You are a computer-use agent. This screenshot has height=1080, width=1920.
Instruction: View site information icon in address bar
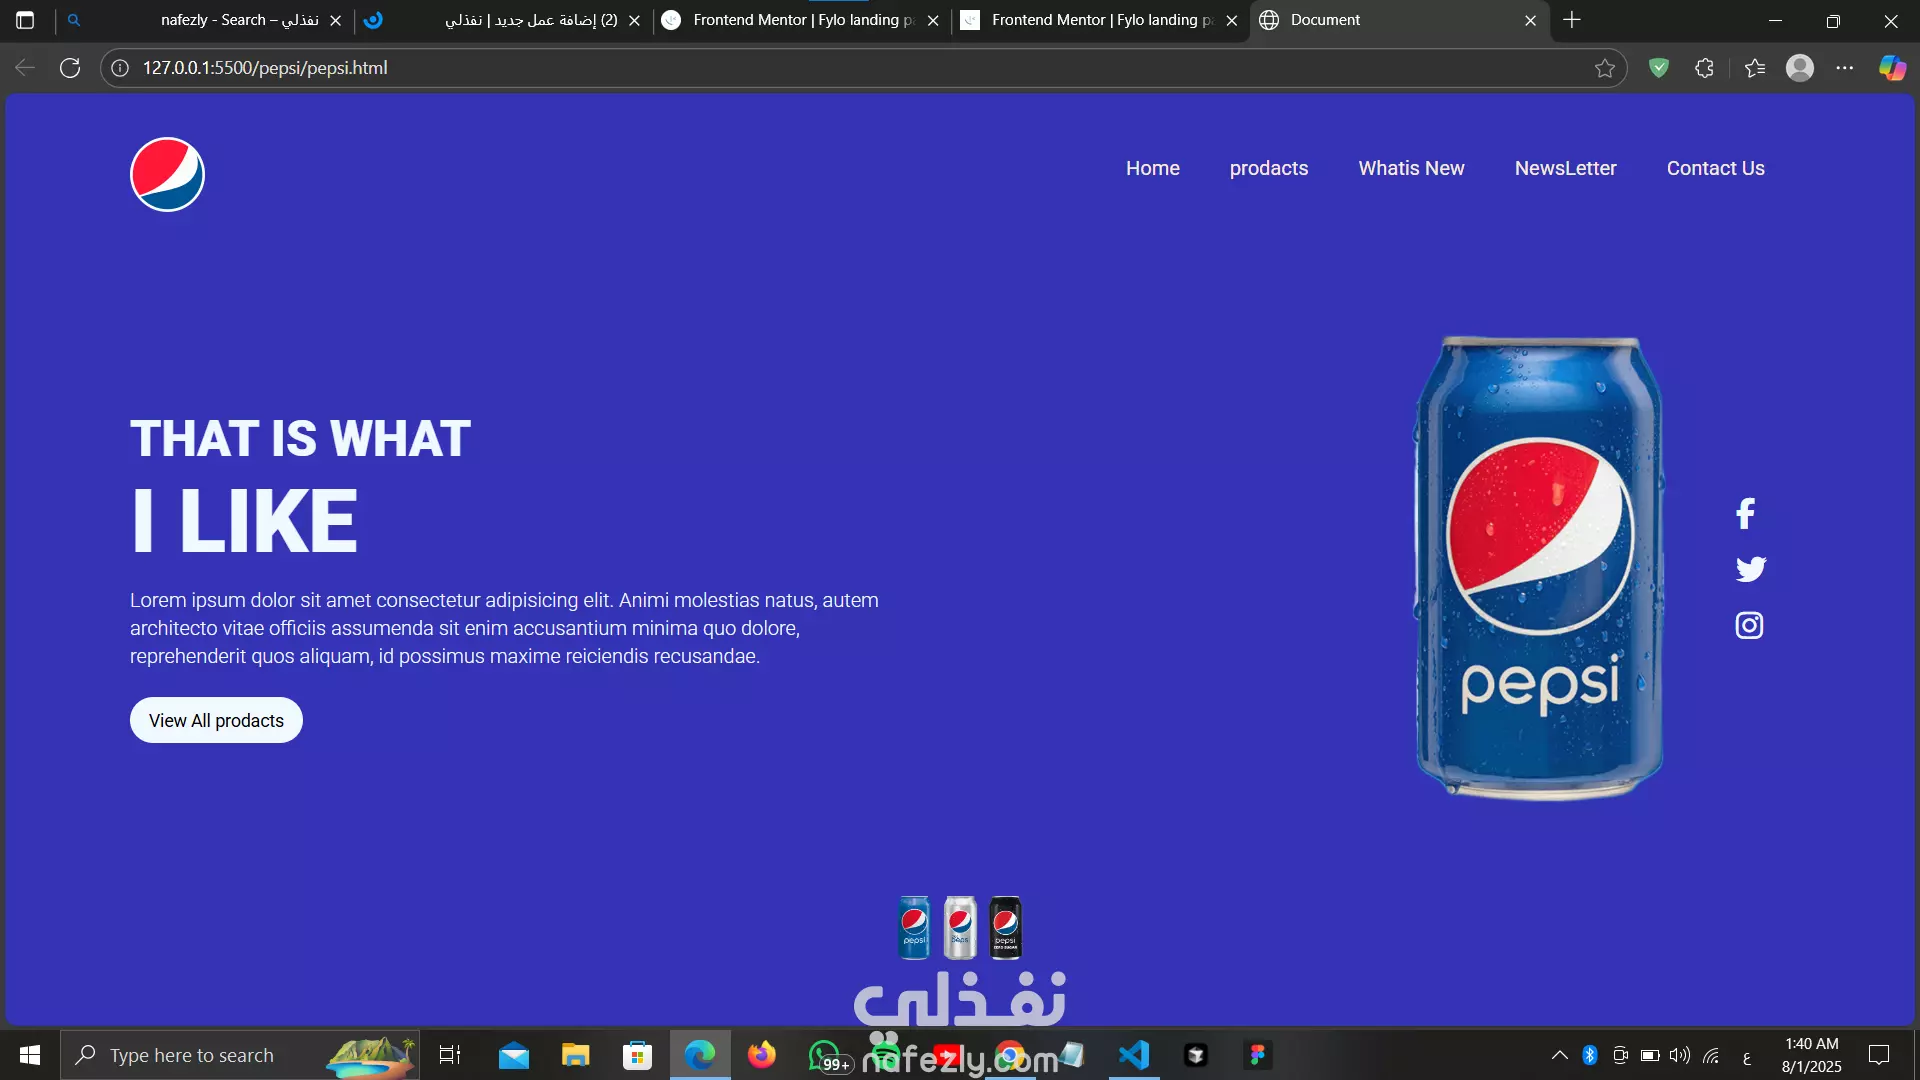pos(120,68)
